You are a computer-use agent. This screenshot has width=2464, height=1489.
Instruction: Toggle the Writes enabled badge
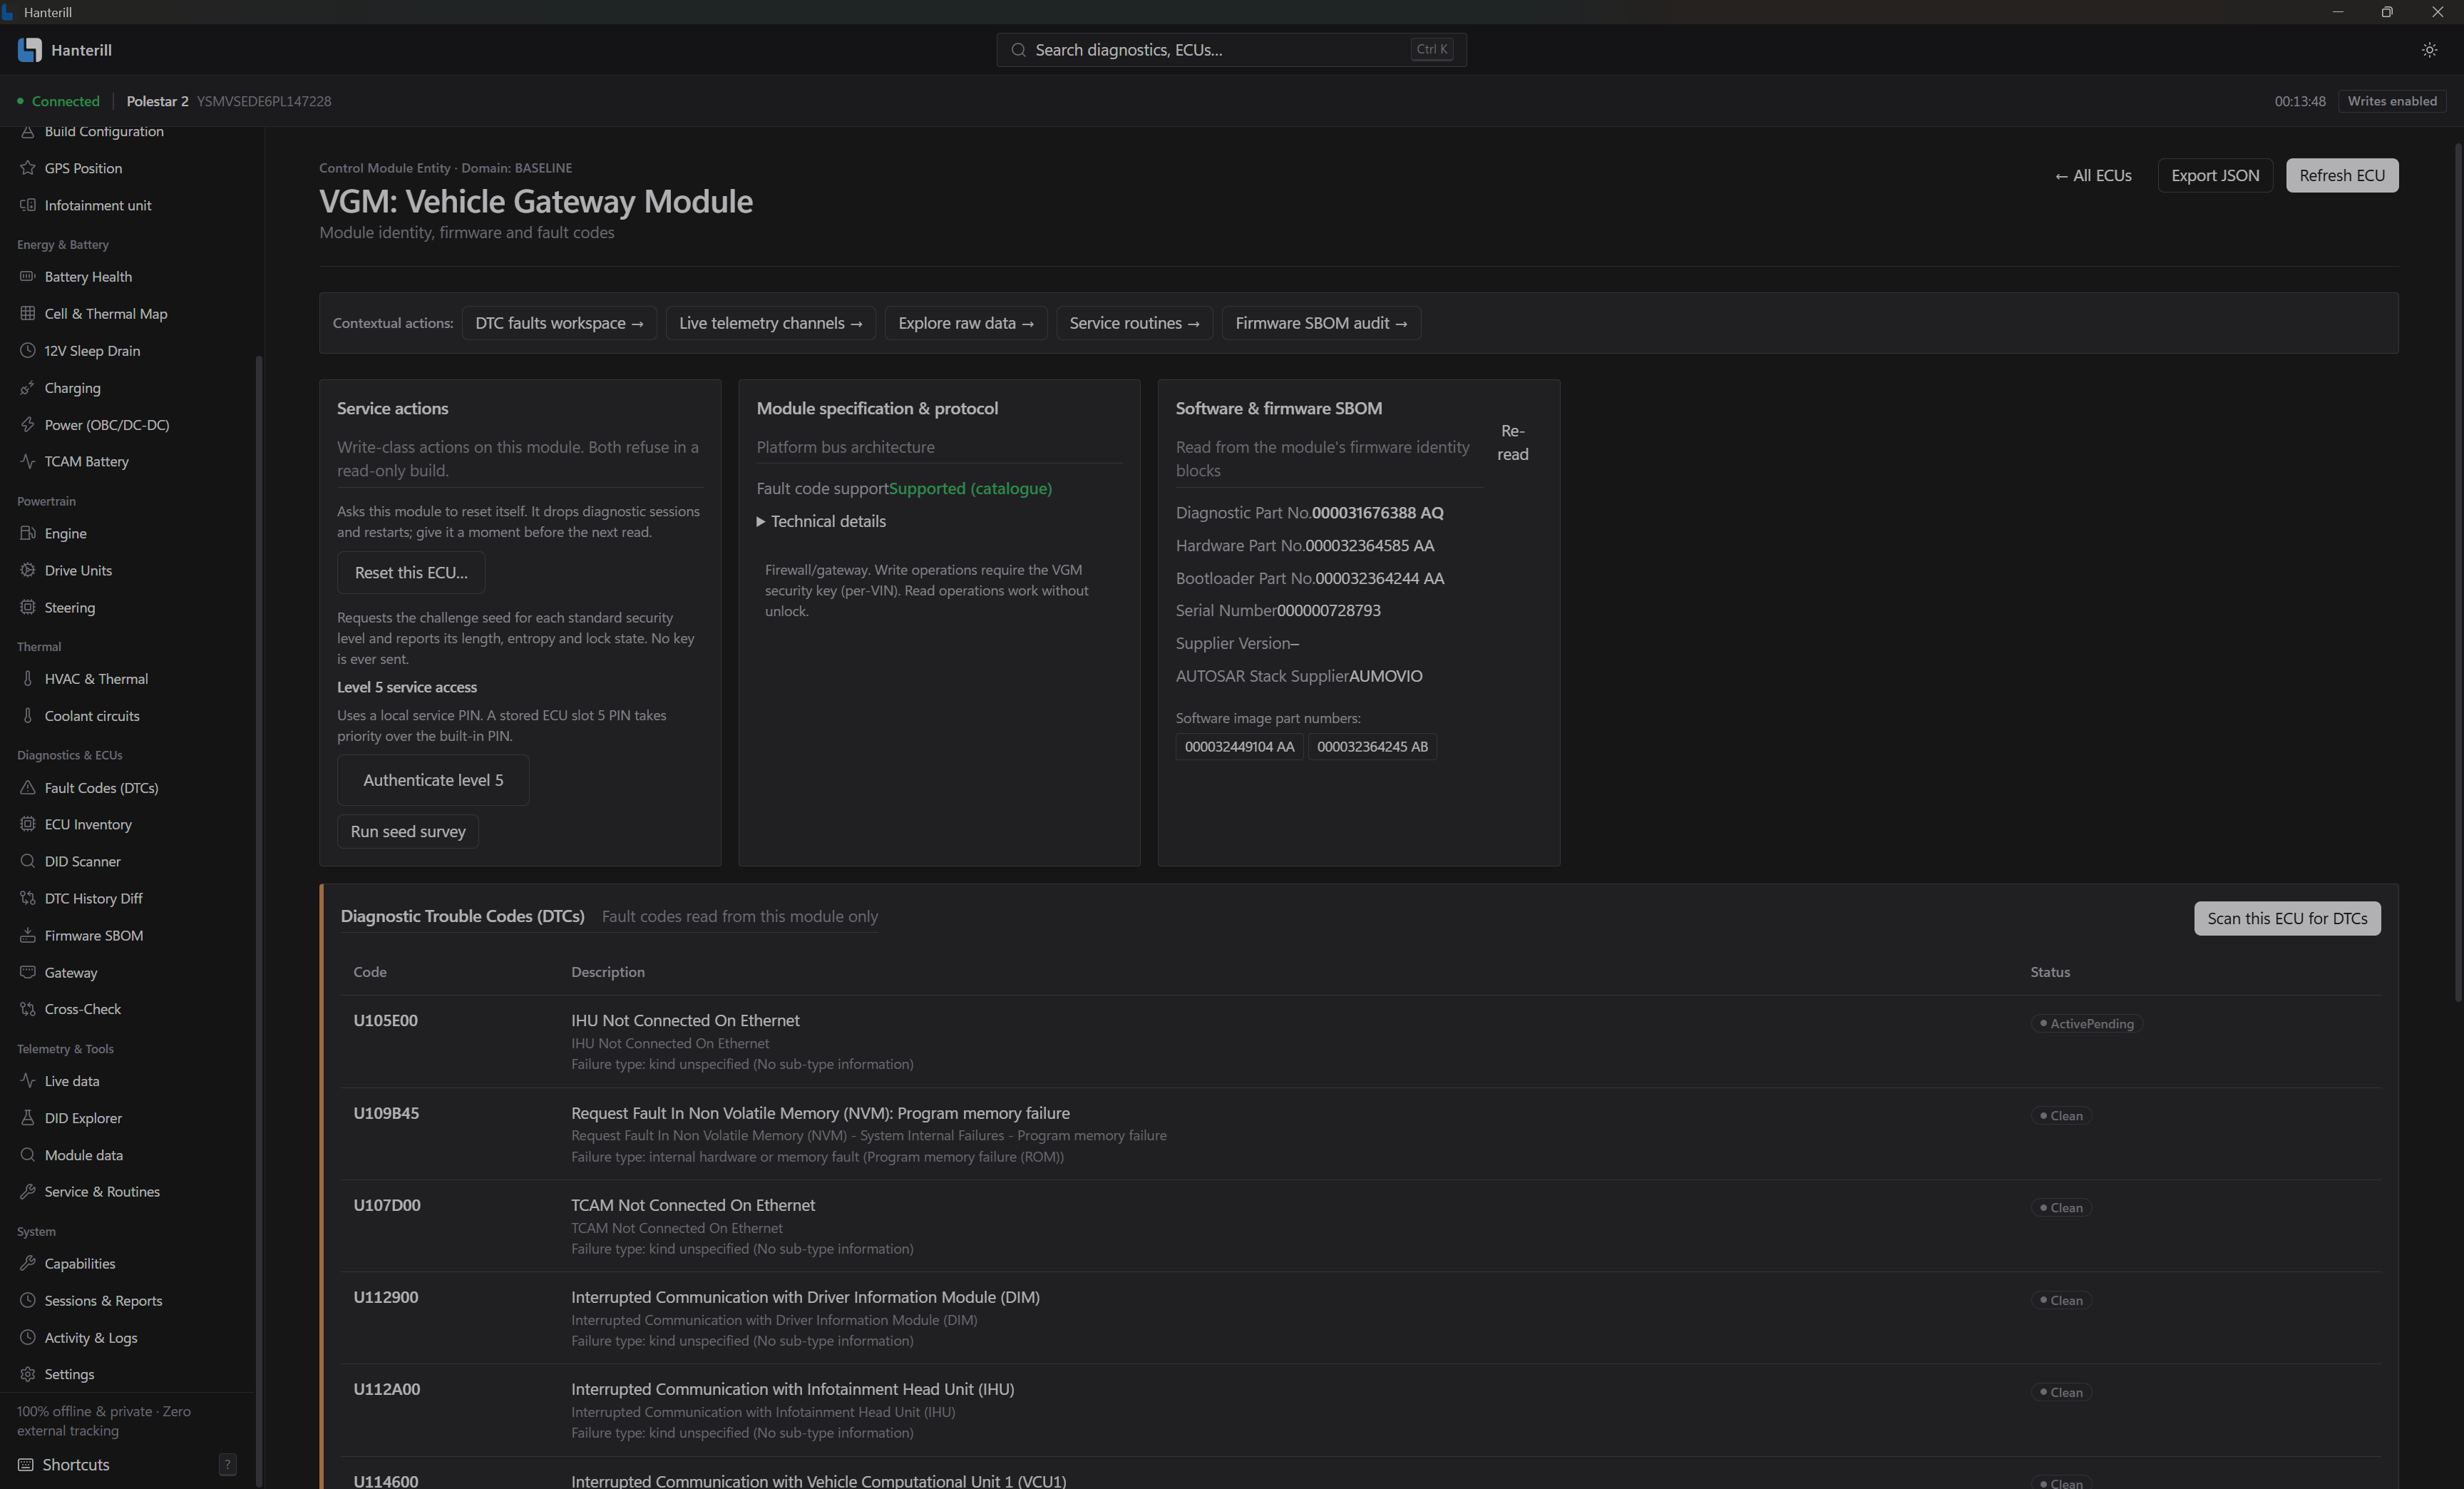pos(2392,101)
